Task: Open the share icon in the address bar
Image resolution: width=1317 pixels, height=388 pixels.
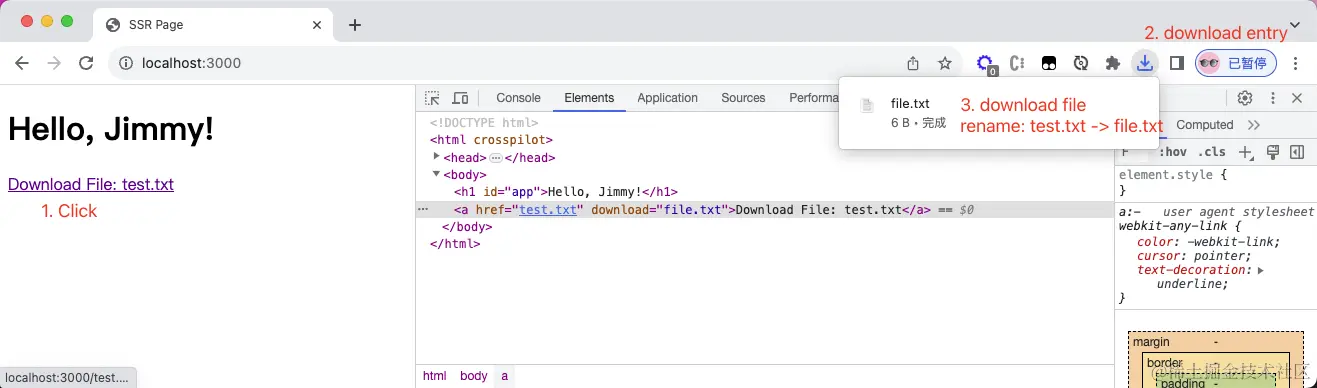Action: click(913, 63)
